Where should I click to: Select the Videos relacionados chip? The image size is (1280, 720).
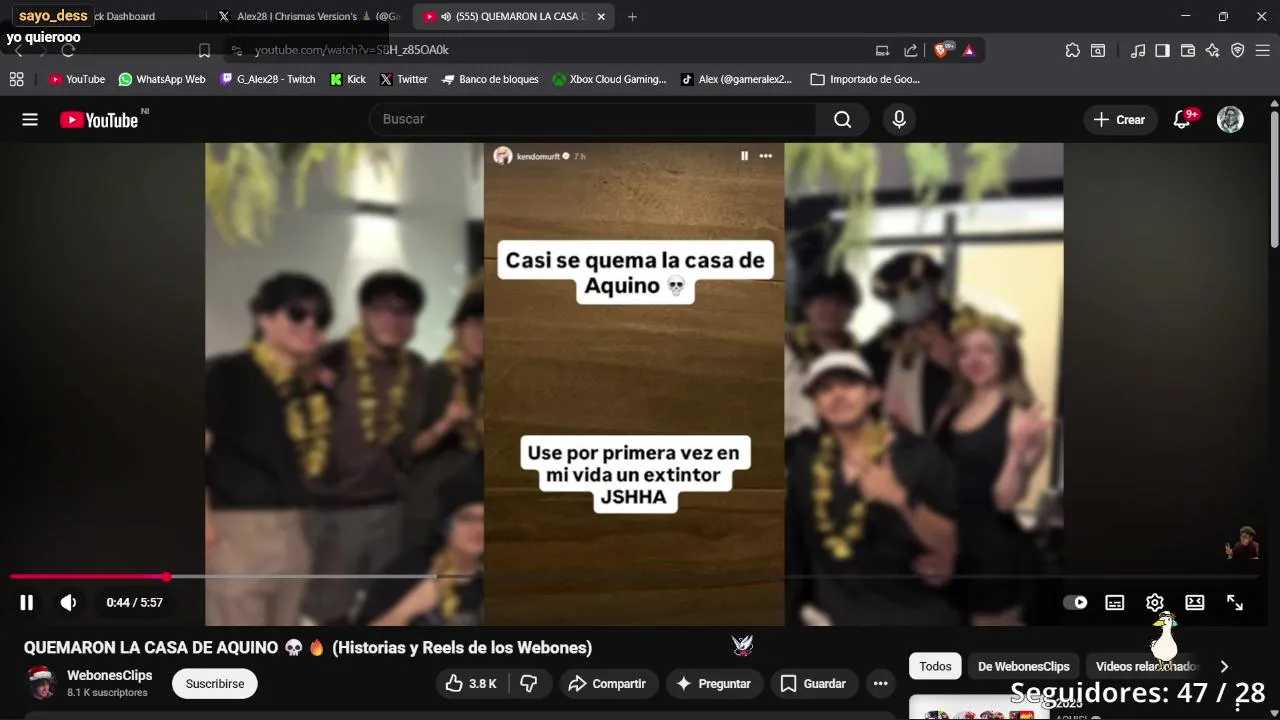point(1146,666)
